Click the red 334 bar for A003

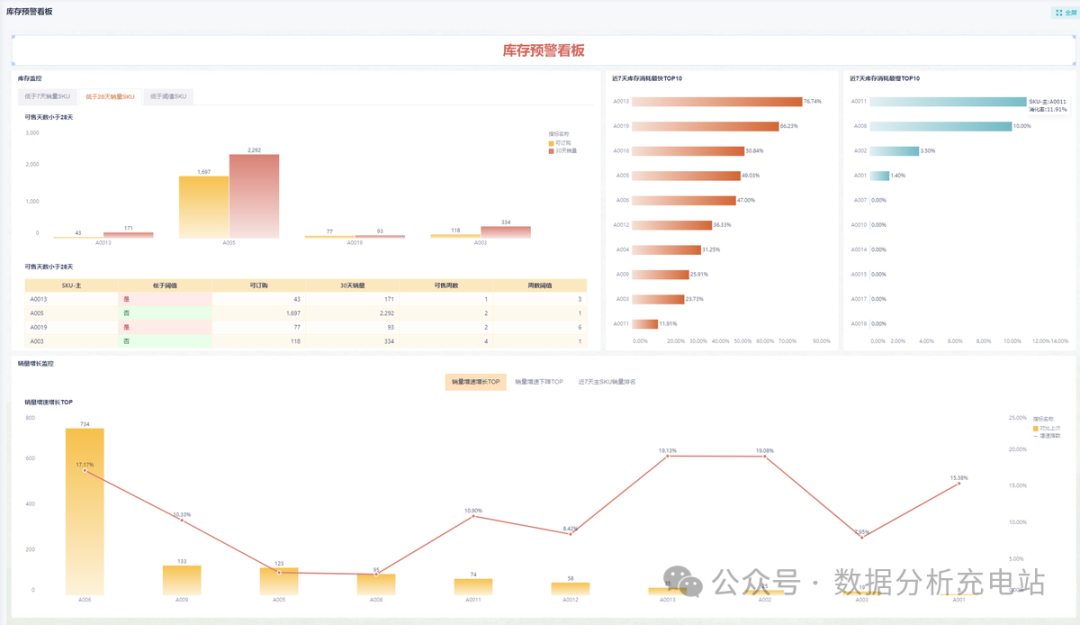[506, 232]
